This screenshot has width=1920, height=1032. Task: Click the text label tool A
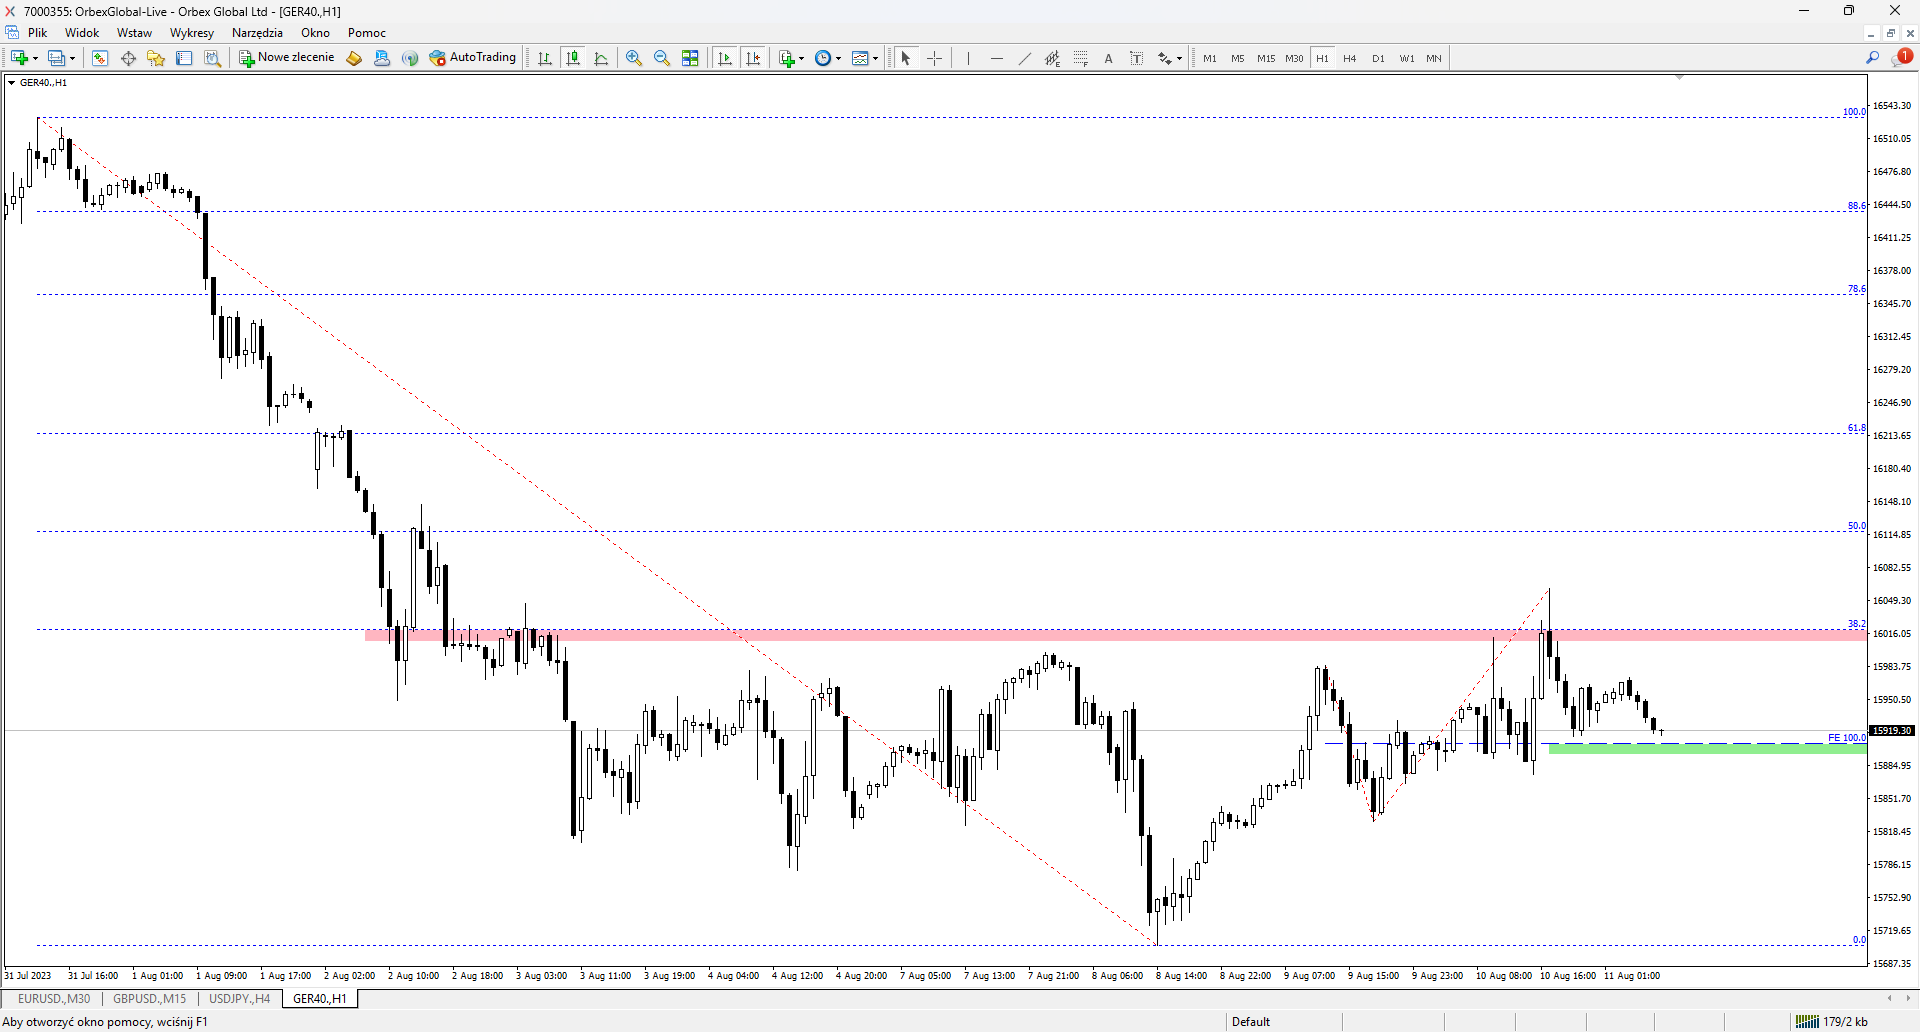pyautogui.click(x=1108, y=58)
